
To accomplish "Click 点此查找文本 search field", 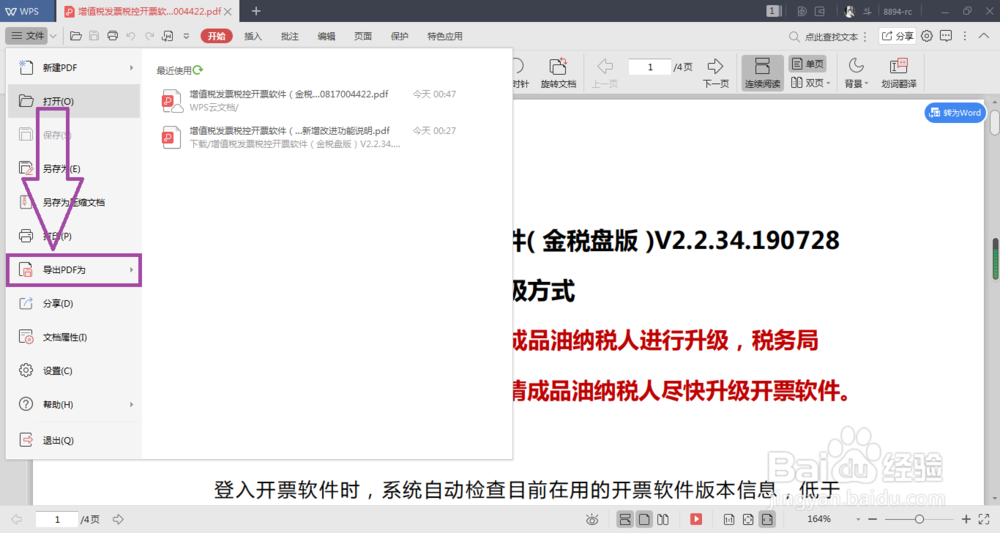I will pyautogui.click(x=831, y=37).
